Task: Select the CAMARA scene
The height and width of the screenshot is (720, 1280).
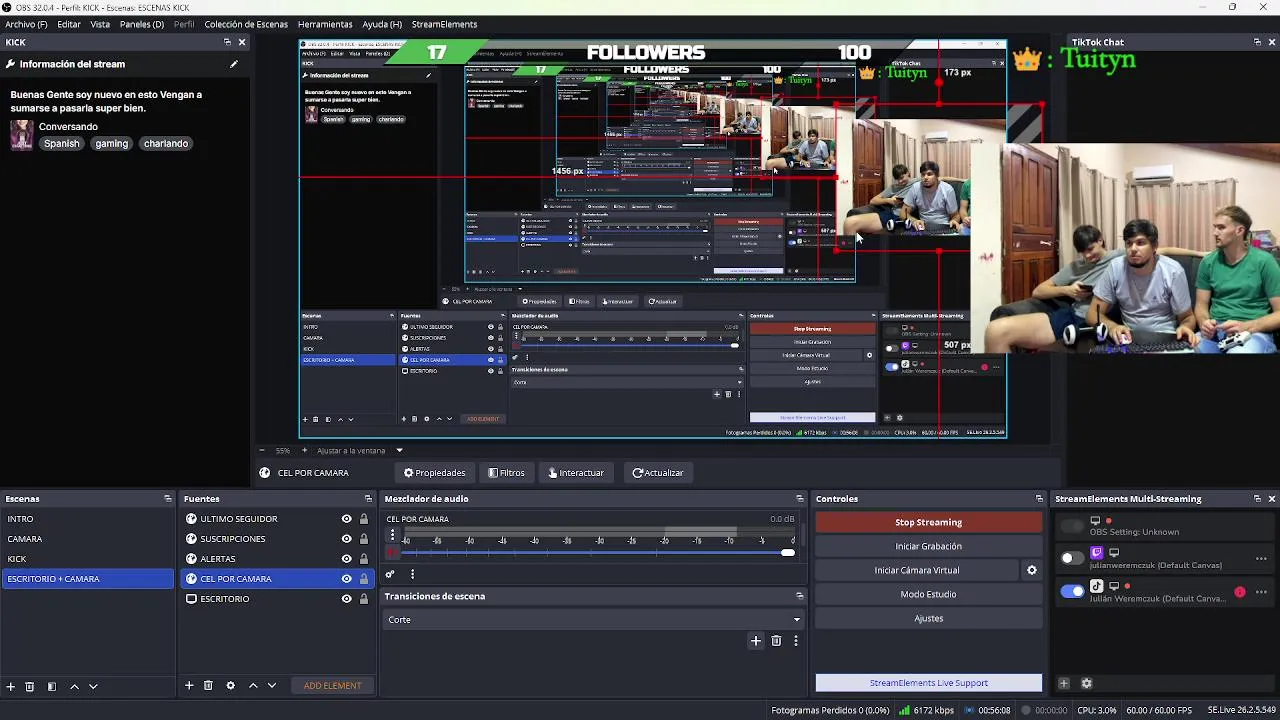Action: point(88,539)
